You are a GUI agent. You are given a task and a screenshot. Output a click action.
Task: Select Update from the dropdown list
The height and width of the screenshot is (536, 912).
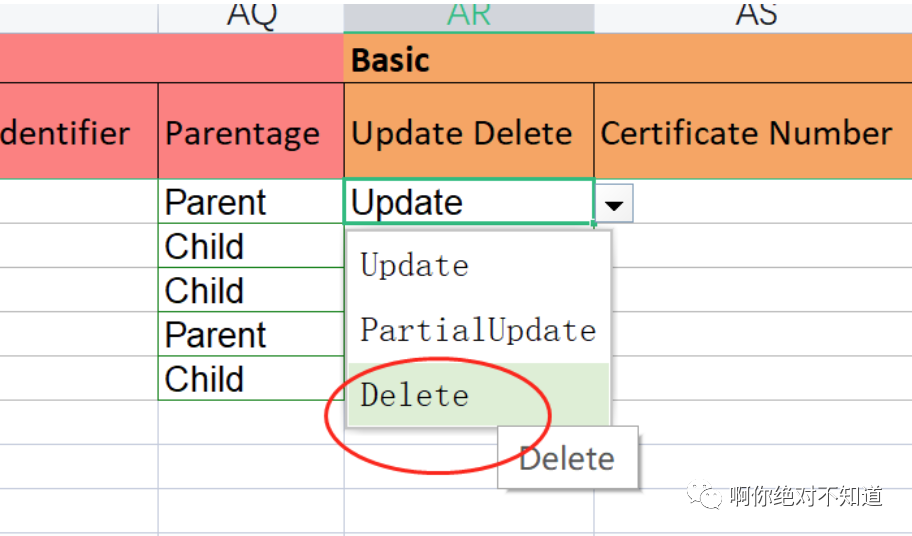click(x=478, y=266)
